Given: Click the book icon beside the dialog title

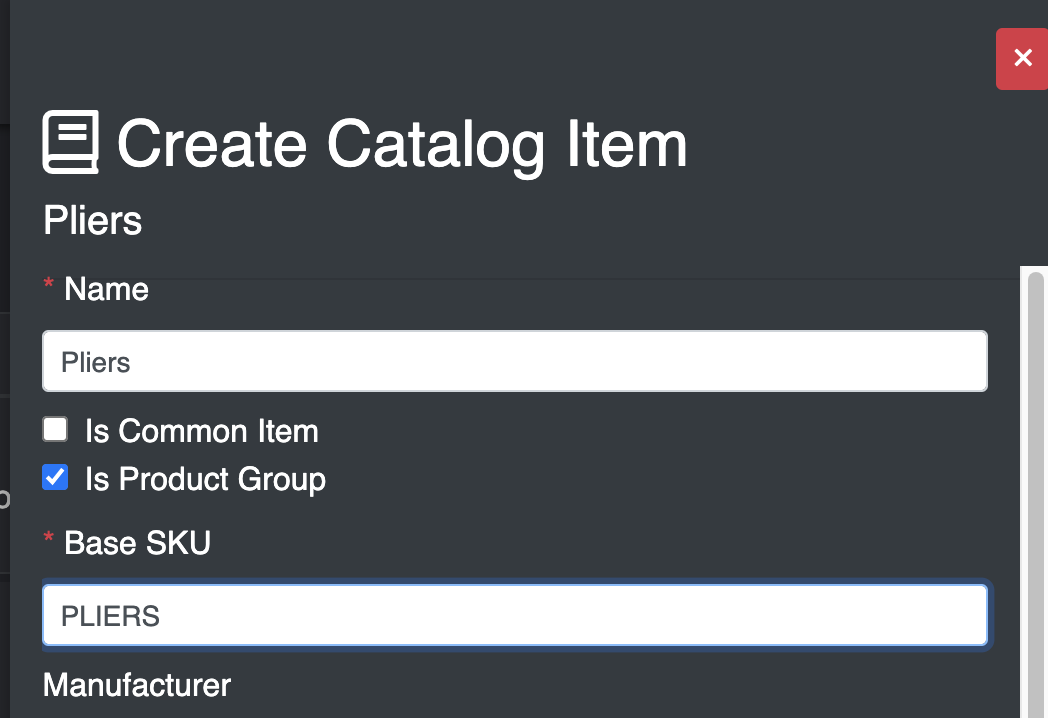Looking at the screenshot, I should tap(70, 142).
